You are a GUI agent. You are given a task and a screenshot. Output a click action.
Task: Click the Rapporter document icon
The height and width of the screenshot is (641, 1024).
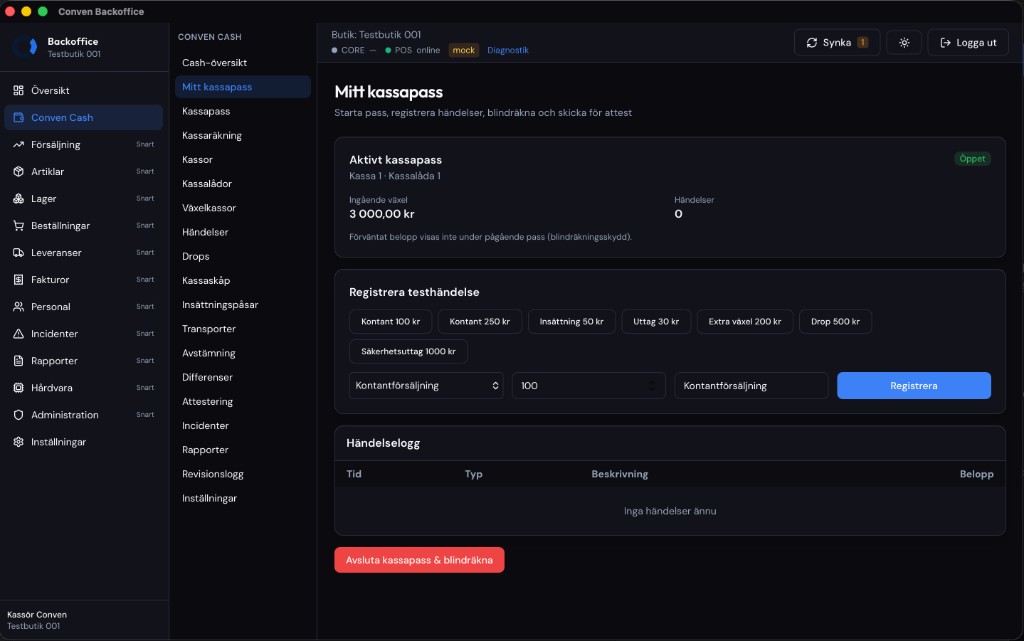pos(18,361)
